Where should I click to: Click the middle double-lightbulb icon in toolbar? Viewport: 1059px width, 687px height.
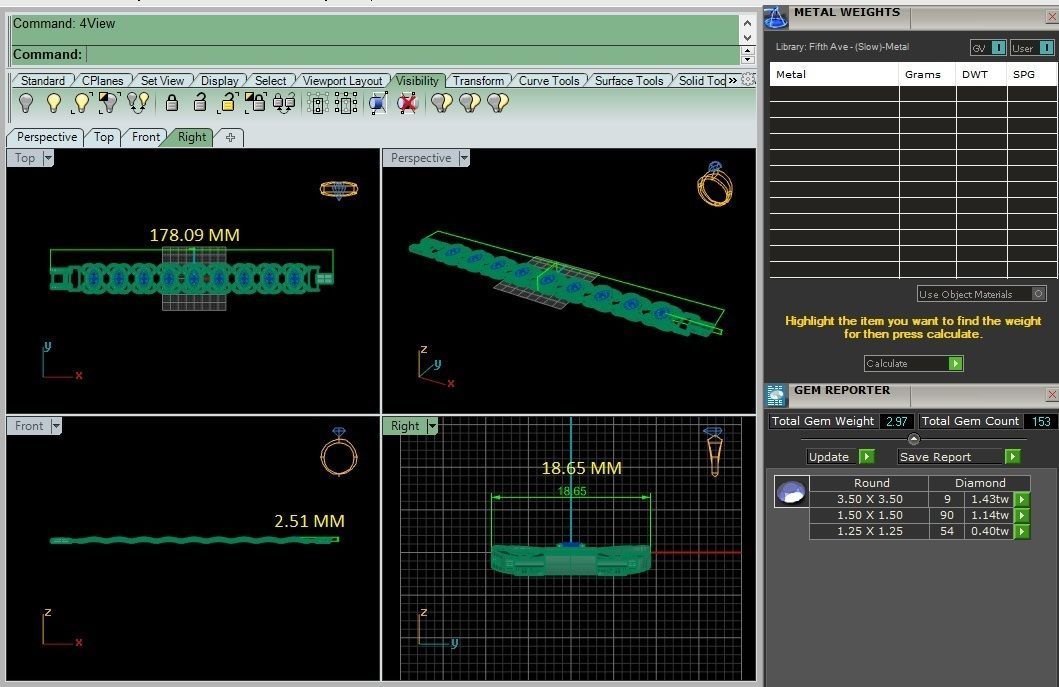[x=469, y=103]
